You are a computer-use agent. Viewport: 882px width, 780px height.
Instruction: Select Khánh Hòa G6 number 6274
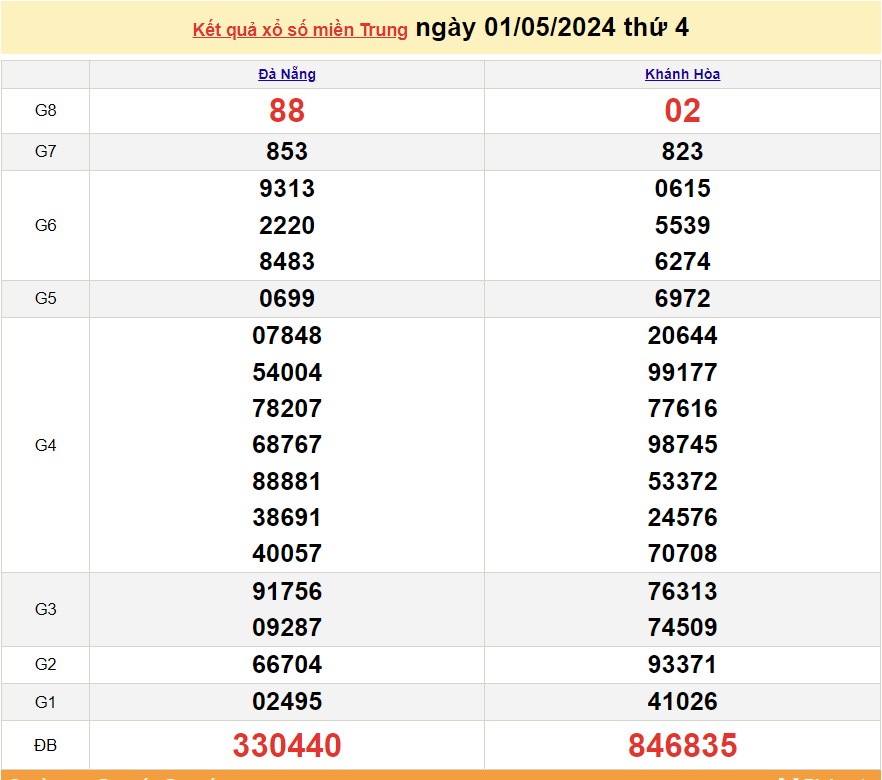pyautogui.click(x=682, y=262)
